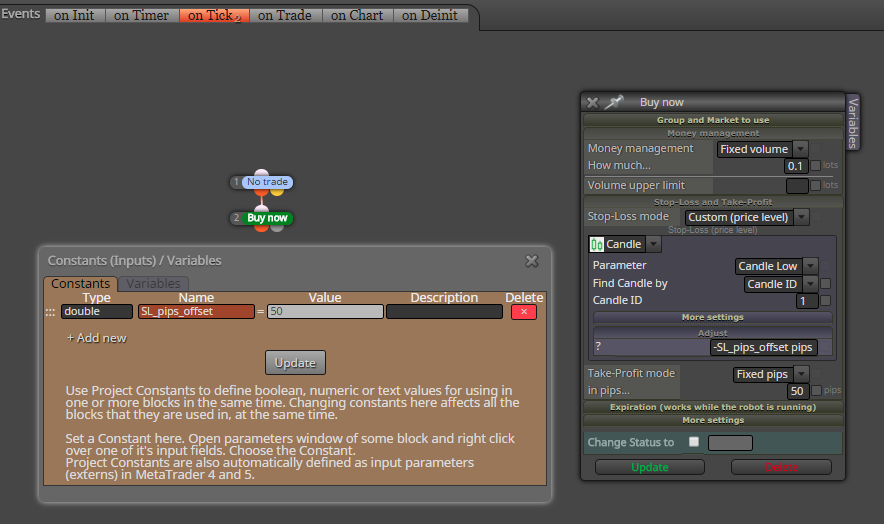884x524 pixels.
Task: Edit the SL_pips_offset Name field
Action: point(196,311)
